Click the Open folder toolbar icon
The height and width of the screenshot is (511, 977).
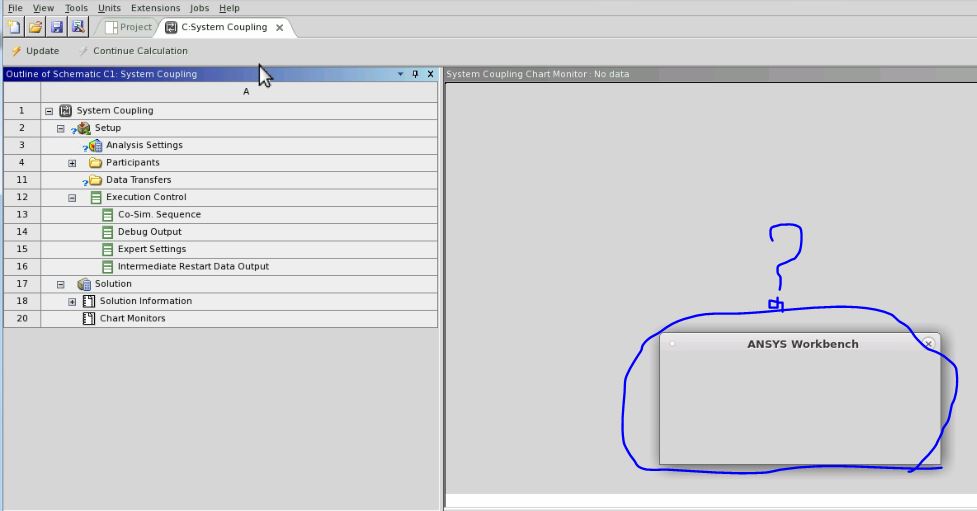click(x=36, y=27)
